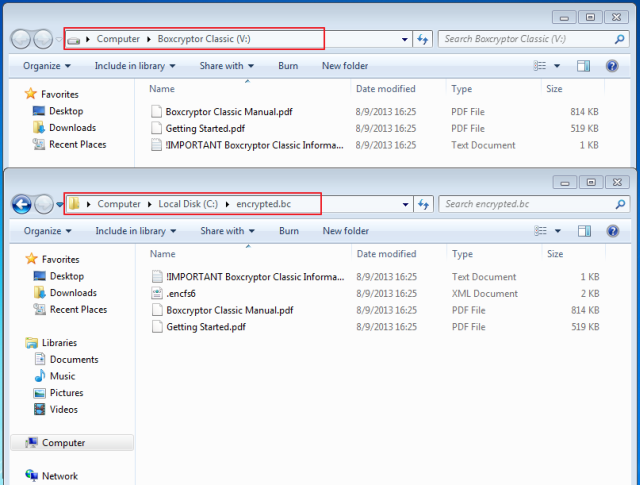Select .encfs6 XML file icon

pyautogui.click(x=157, y=294)
